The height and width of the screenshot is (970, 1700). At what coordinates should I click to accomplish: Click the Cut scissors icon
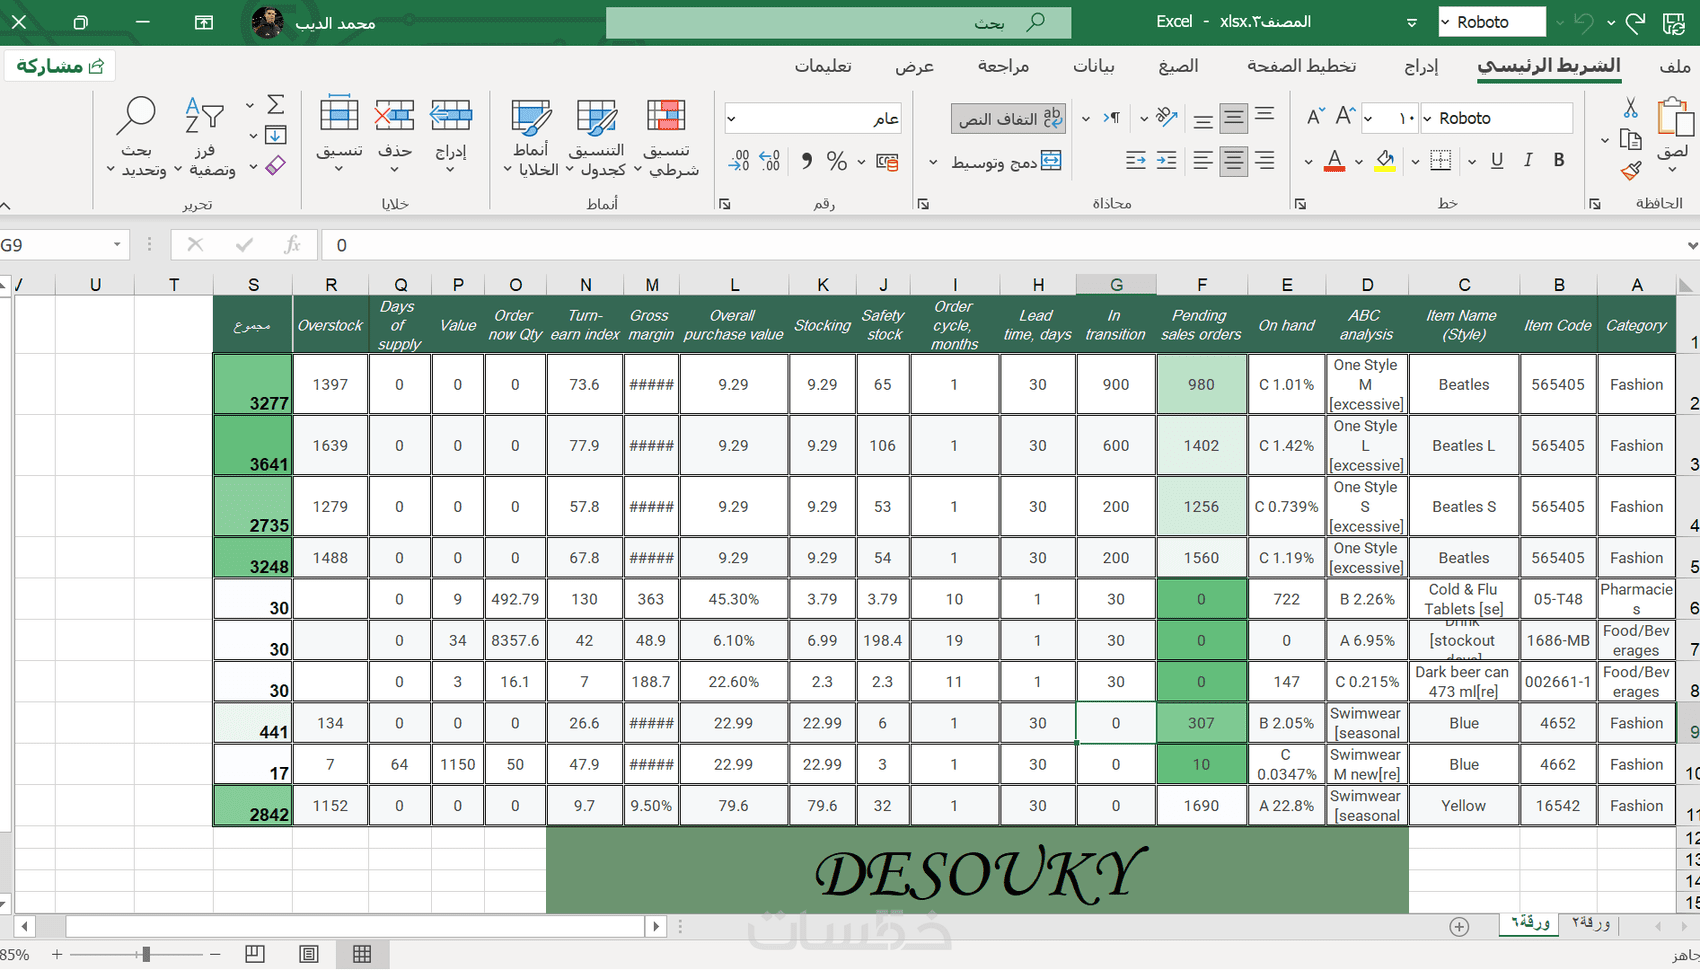tap(1631, 106)
